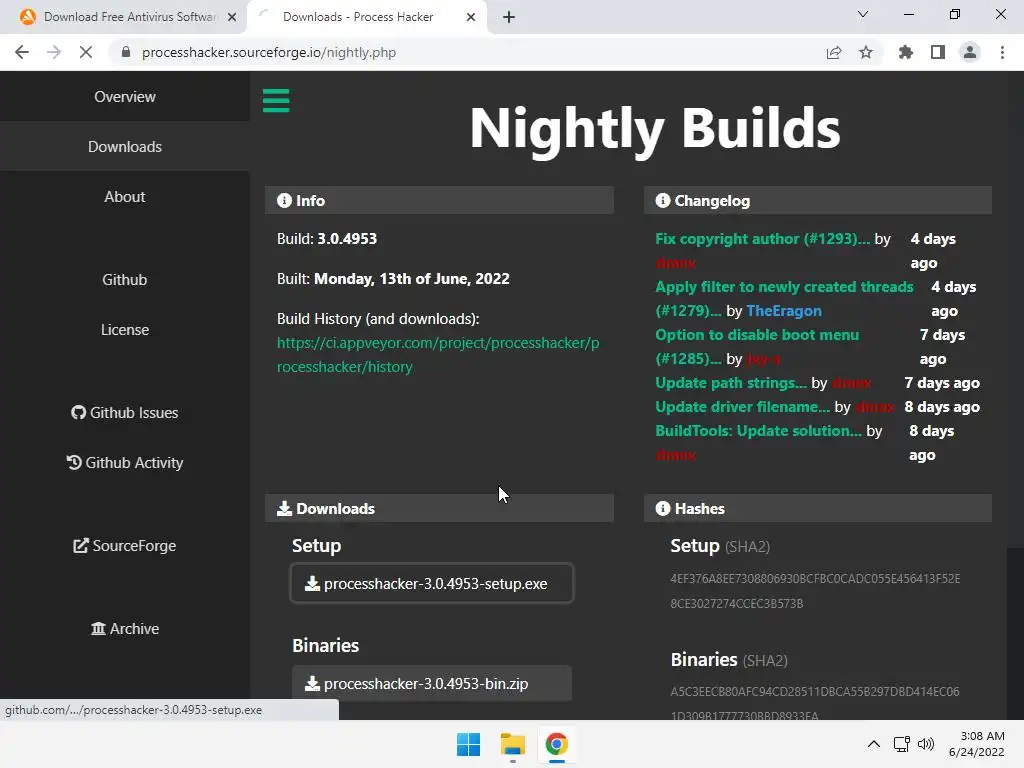This screenshot has width=1024, height=768.
Task: Click build number 3.0.4953 text
Action: pyautogui.click(x=347, y=239)
